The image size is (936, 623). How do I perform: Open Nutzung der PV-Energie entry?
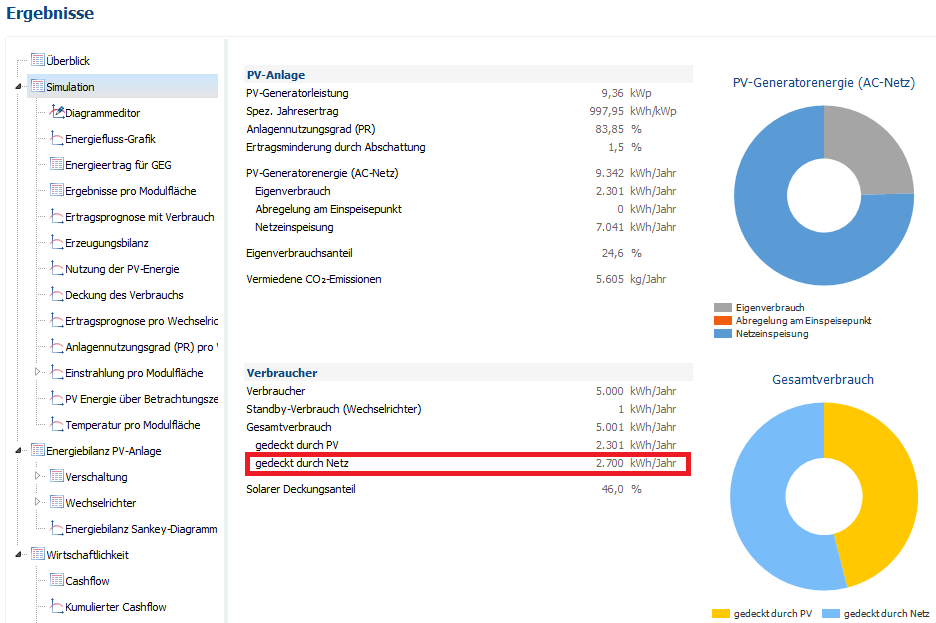pyautogui.click(x=122, y=269)
